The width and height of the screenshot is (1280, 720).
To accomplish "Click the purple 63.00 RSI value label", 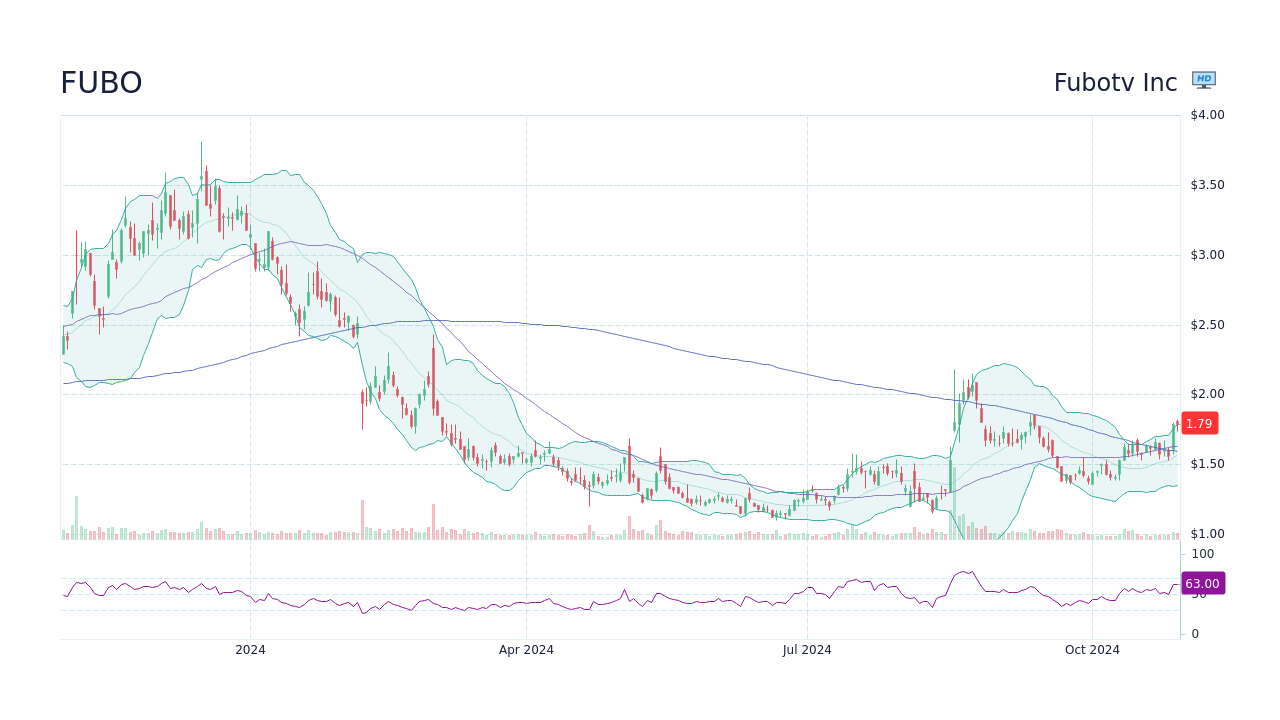I will pos(1202,583).
